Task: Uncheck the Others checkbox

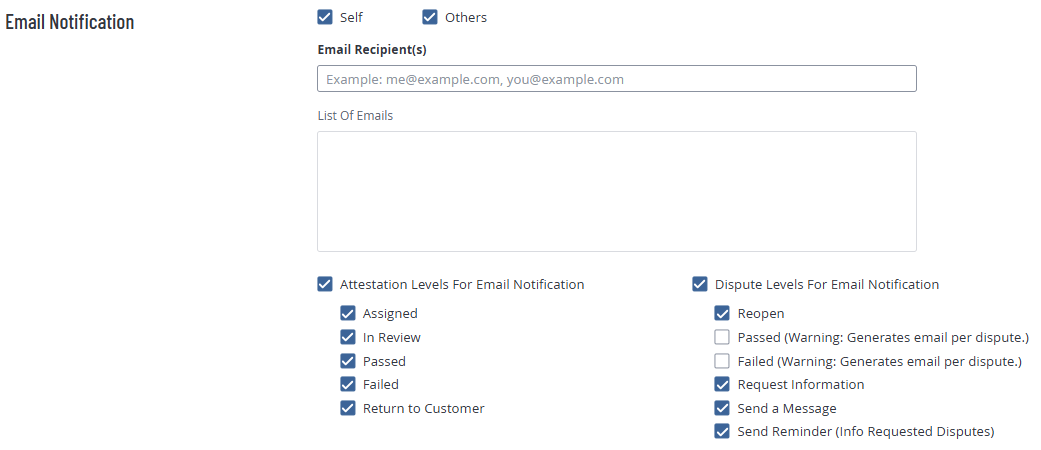Action: tap(430, 17)
